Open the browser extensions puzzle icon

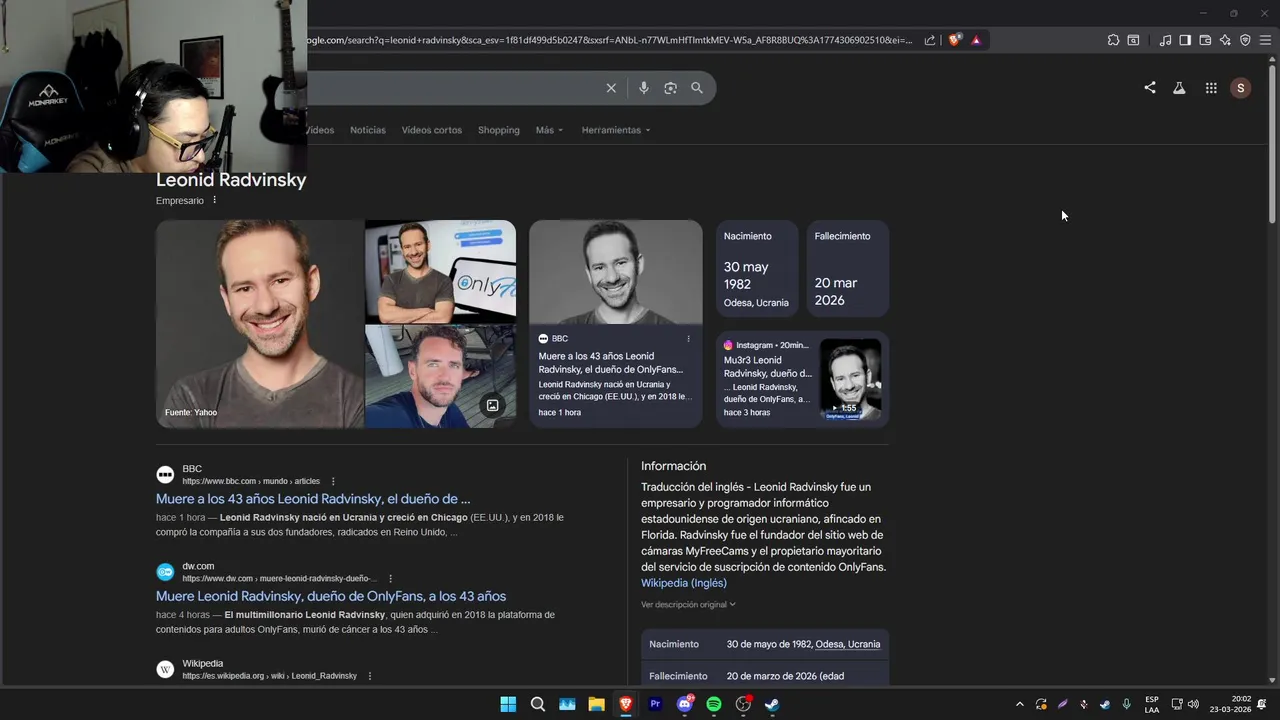tap(1113, 40)
